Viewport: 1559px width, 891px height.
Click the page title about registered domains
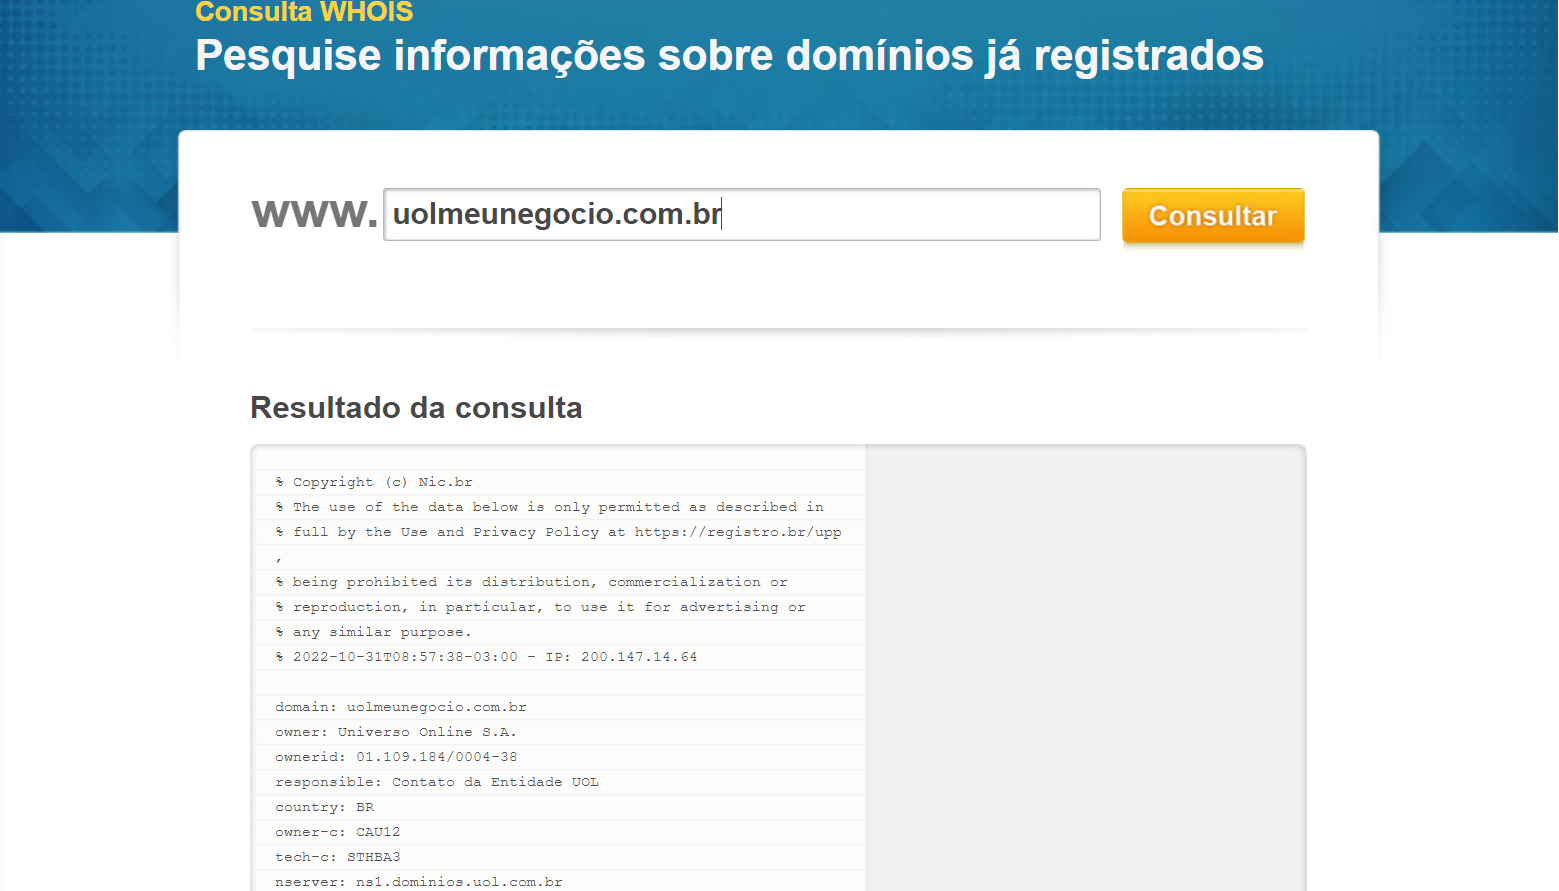click(728, 56)
